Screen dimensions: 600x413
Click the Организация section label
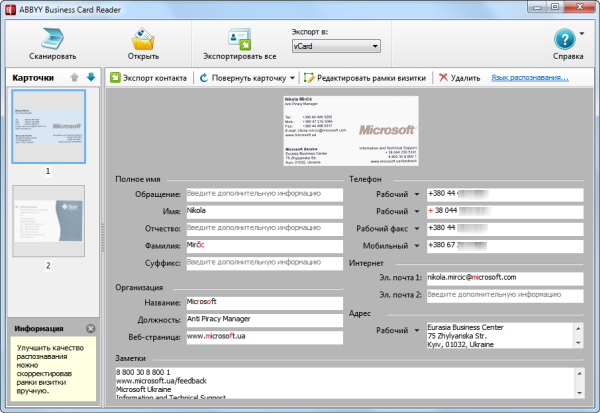pyautogui.click(x=139, y=287)
